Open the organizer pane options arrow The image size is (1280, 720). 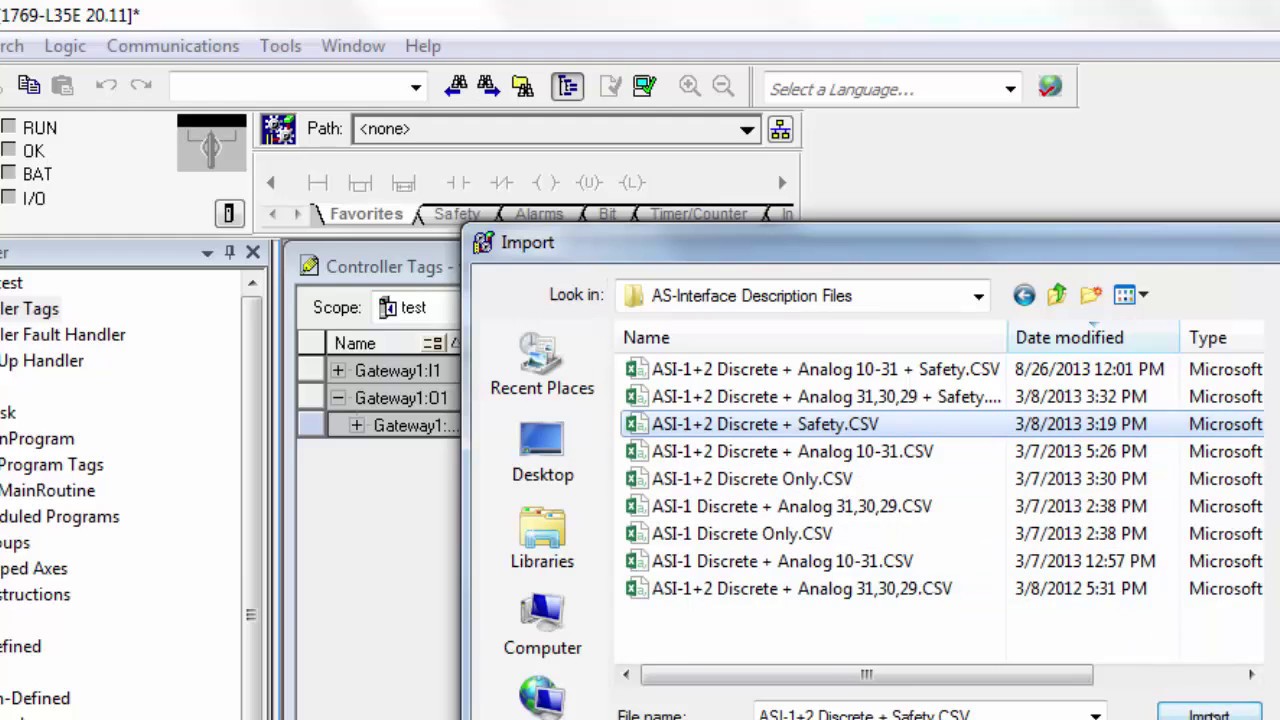(x=207, y=253)
